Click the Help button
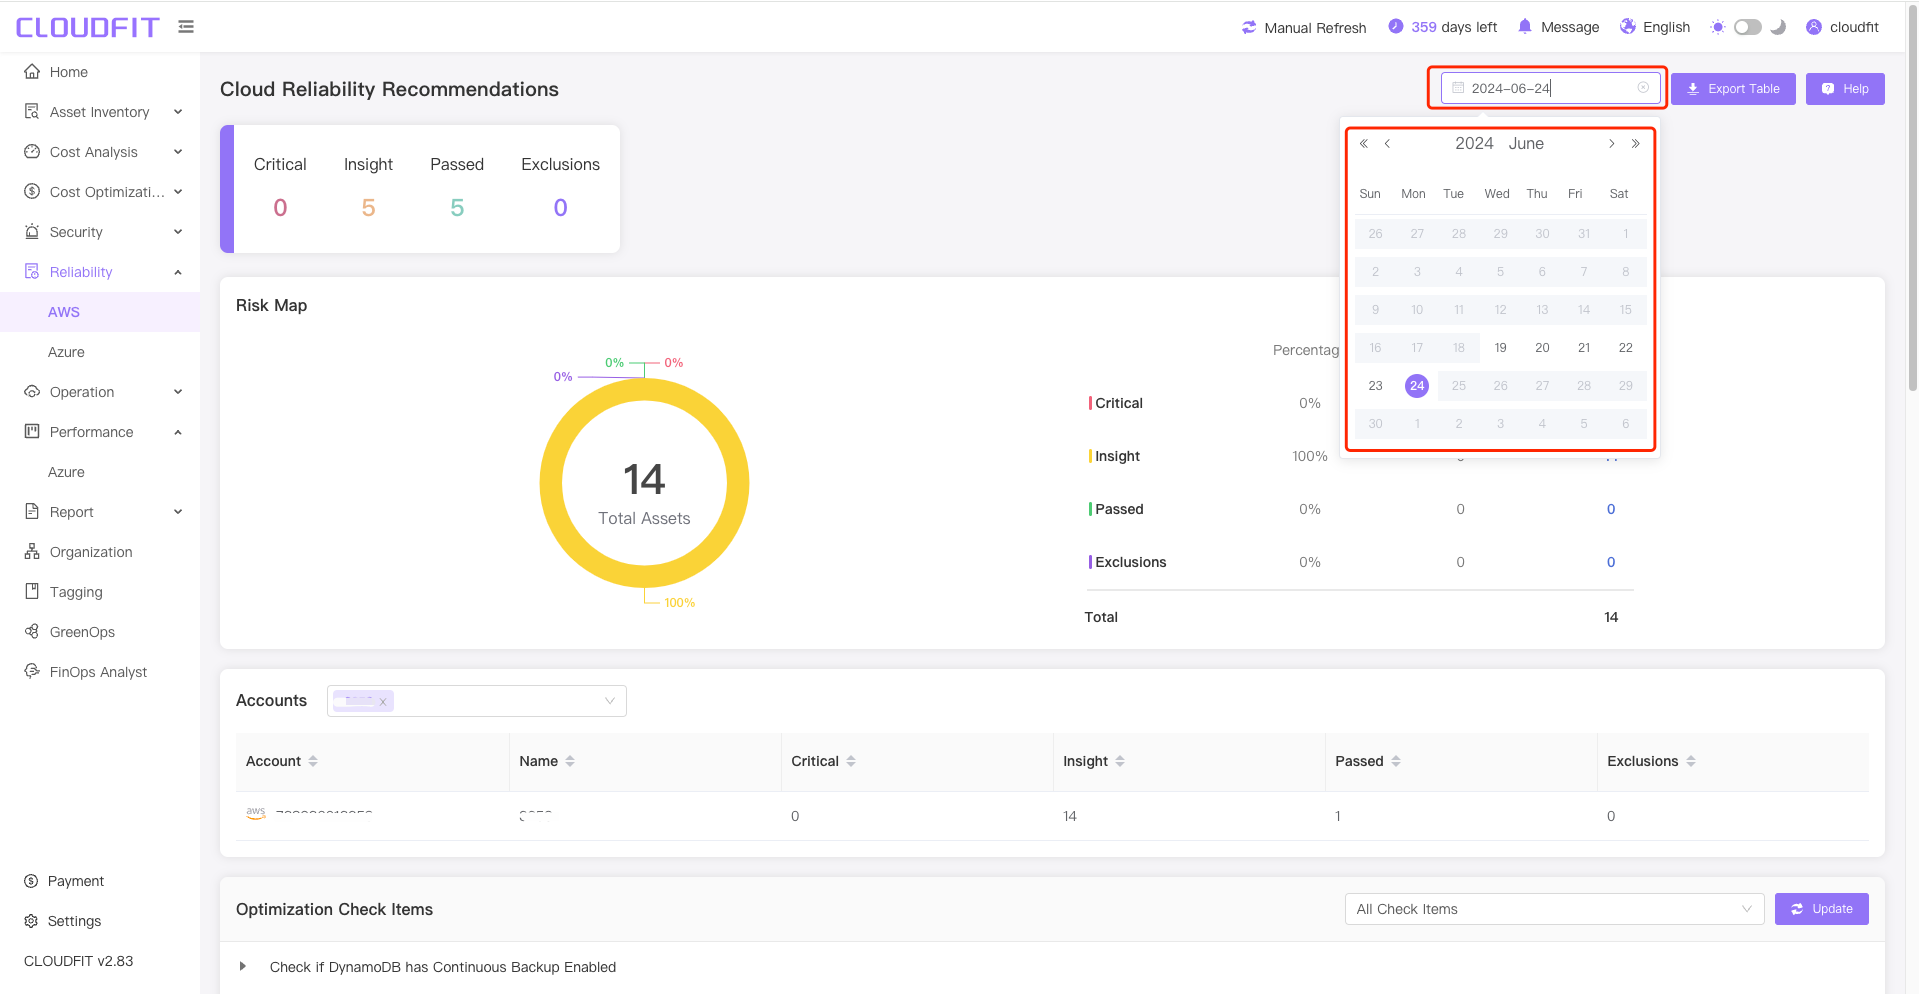The image size is (1919, 994). (1845, 89)
